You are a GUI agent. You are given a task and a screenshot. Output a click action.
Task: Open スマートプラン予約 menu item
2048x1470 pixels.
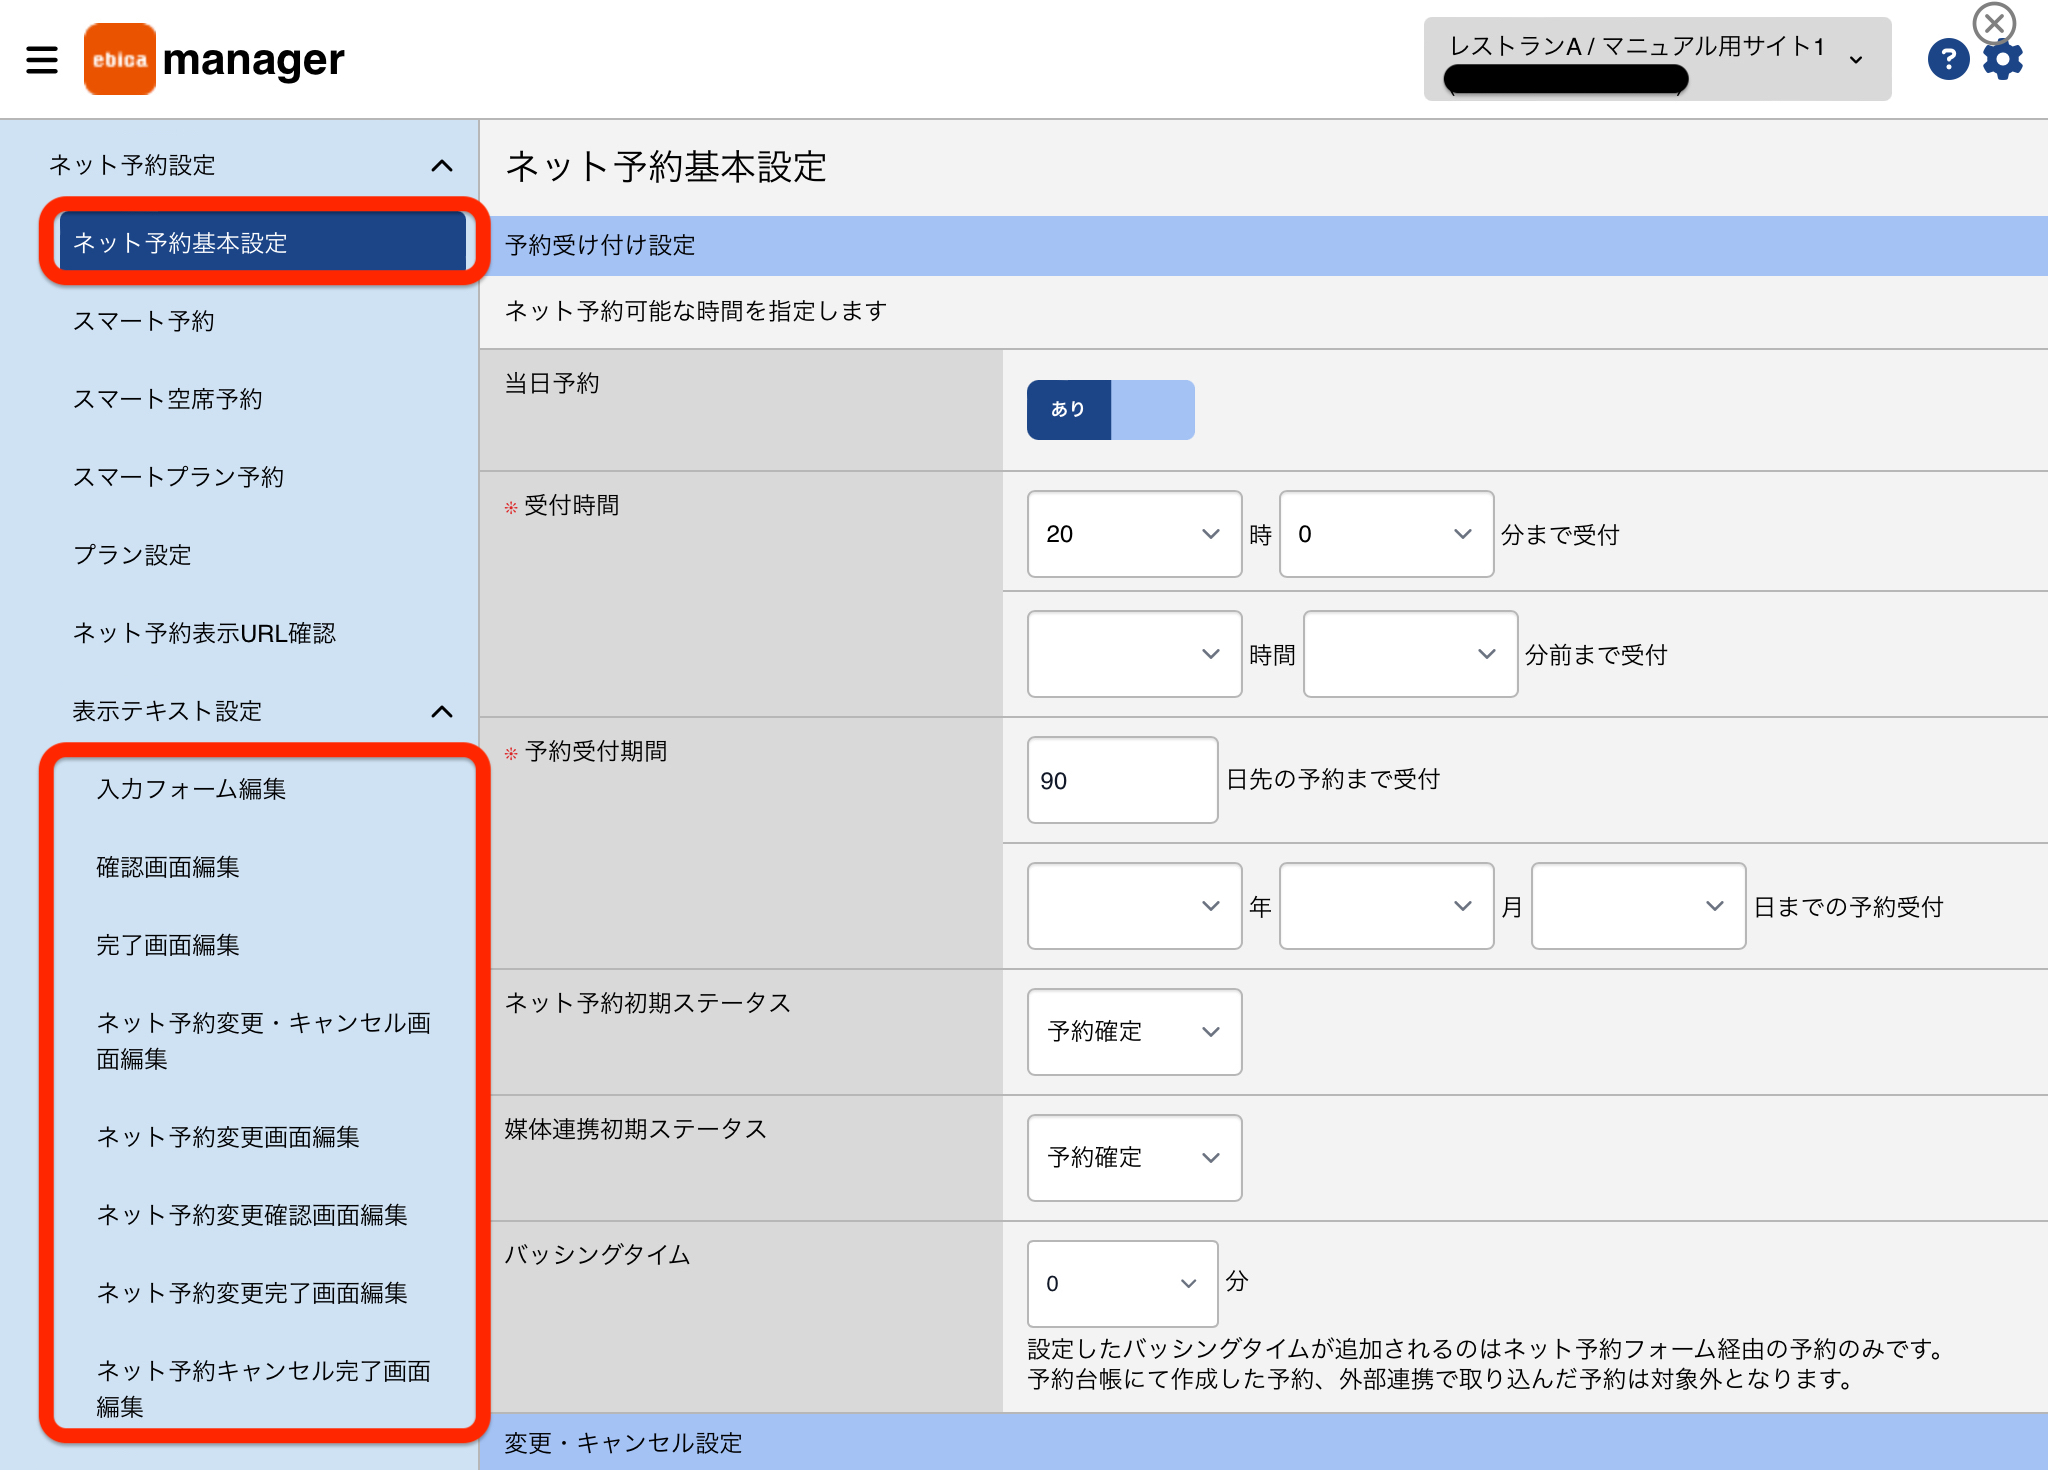pos(178,477)
